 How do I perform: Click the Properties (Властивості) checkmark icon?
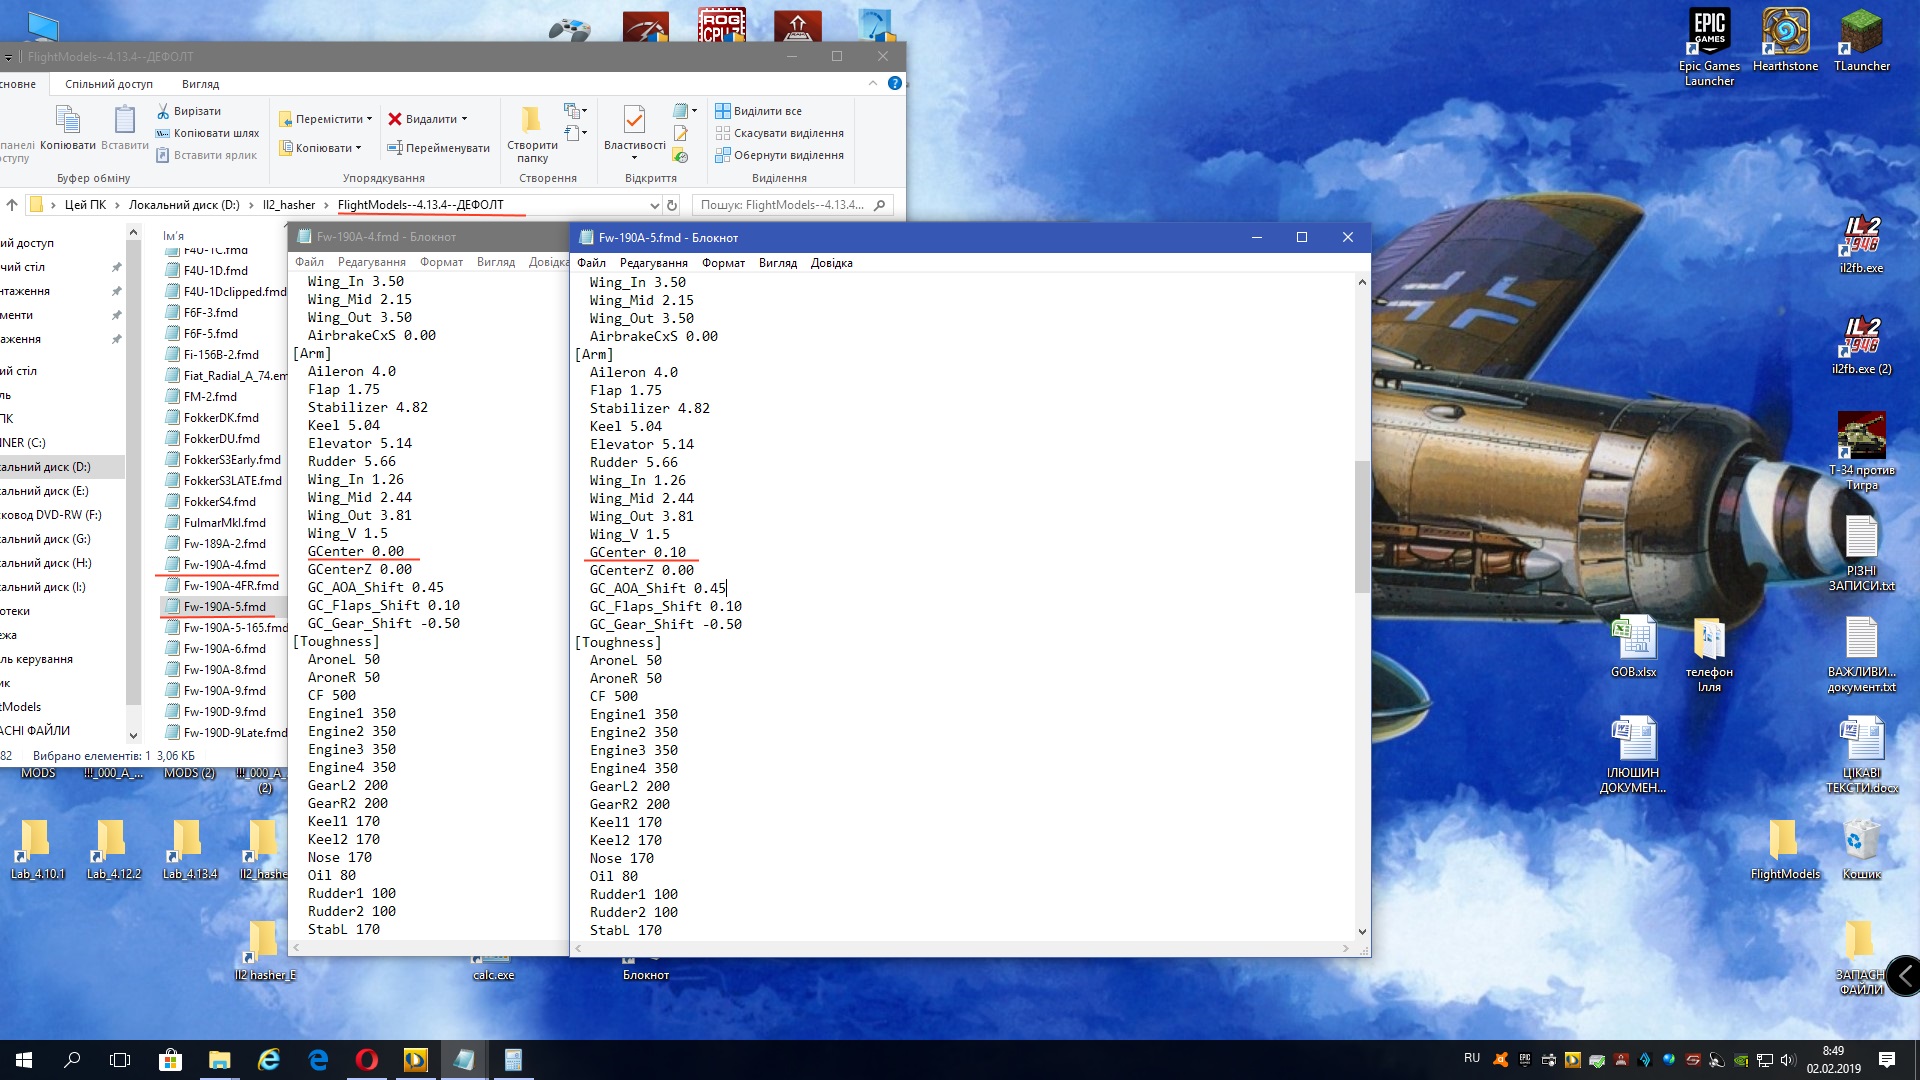(634, 121)
